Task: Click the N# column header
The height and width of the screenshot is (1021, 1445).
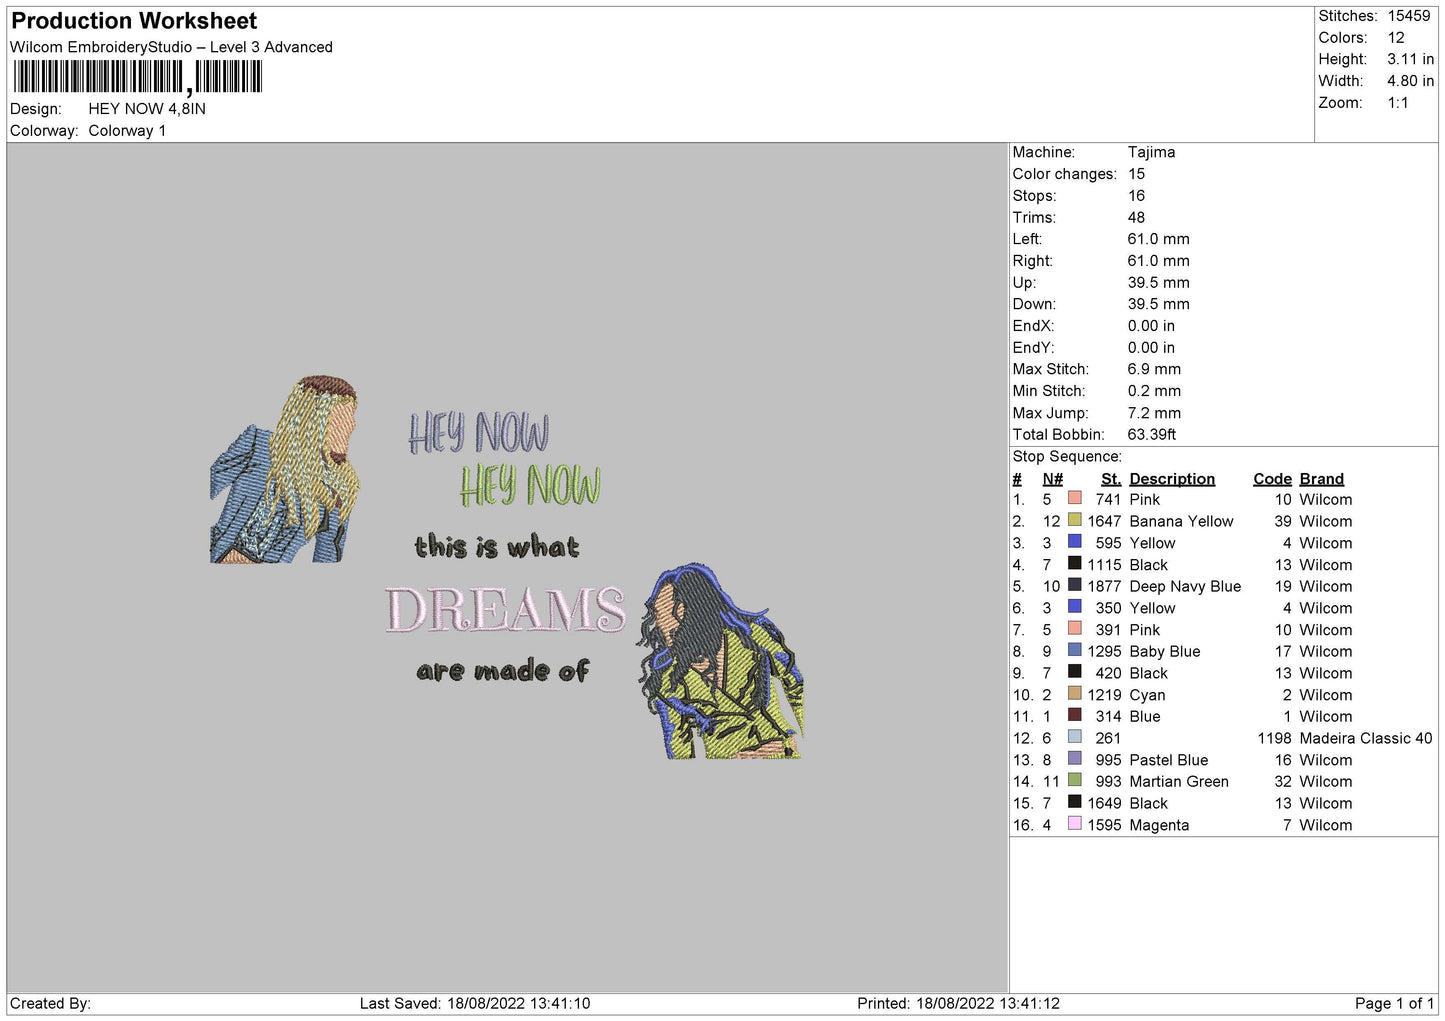Action: pyautogui.click(x=1052, y=479)
